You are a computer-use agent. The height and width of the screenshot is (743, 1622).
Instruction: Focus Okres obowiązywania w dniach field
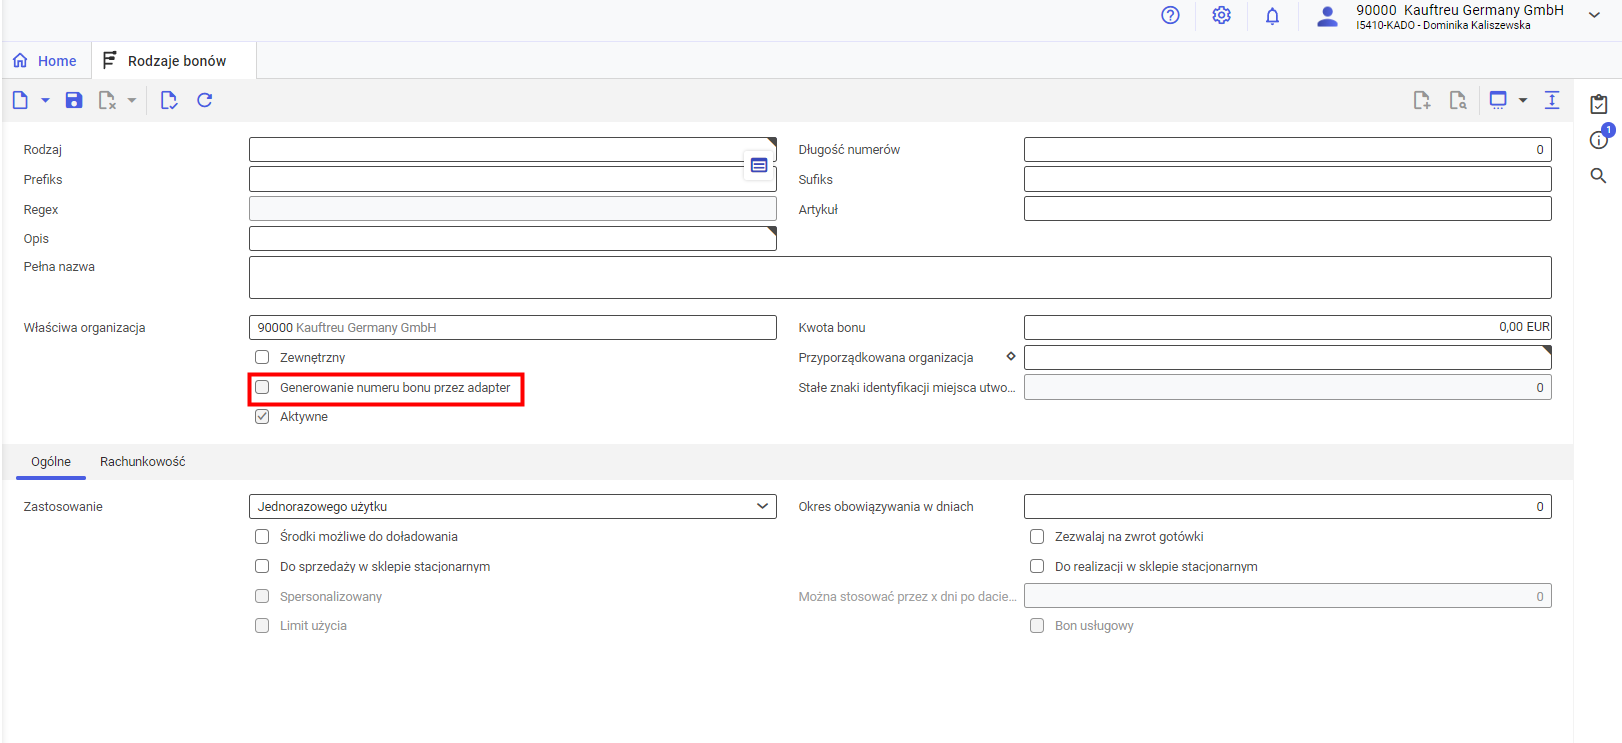1288,507
